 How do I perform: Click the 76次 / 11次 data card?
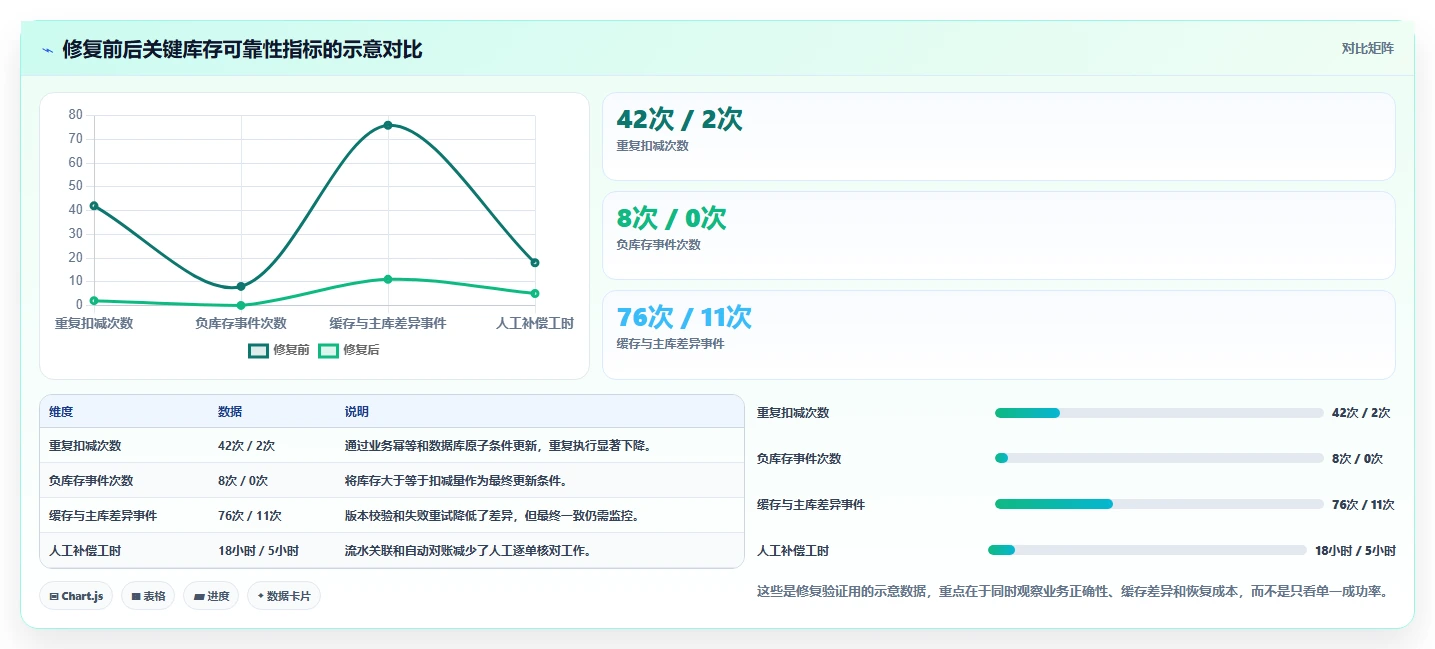pos(998,335)
